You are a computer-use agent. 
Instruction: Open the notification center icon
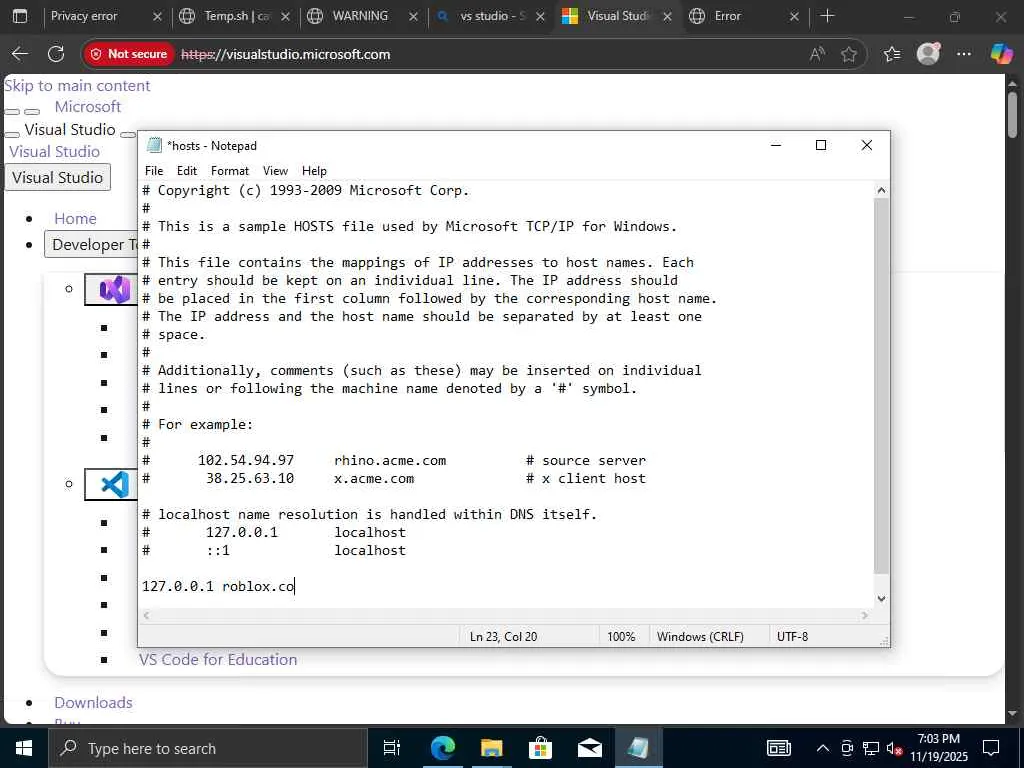point(991,748)
